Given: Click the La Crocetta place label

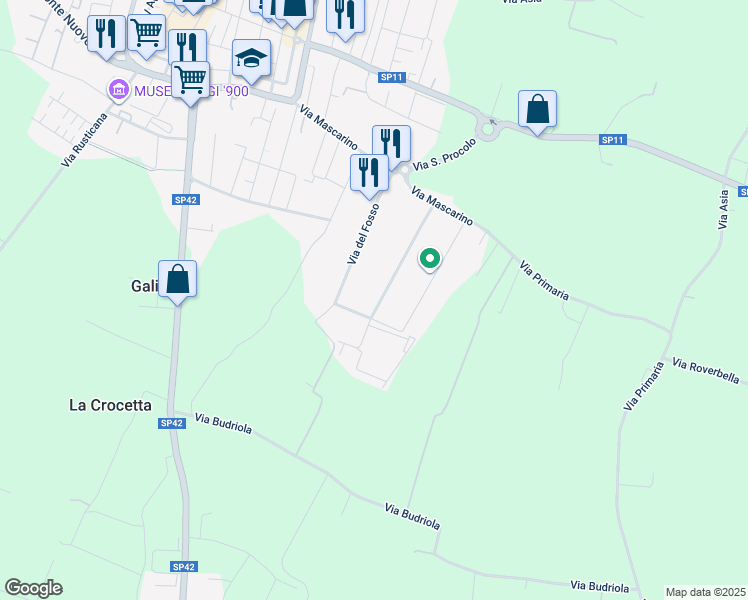Looking at the screenshot, I should pyautogui.click(x=110, y=405).
